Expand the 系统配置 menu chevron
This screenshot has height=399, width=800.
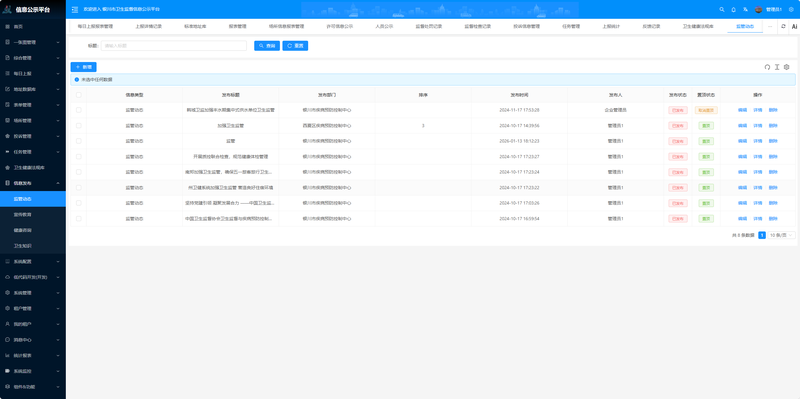(58, 261)
